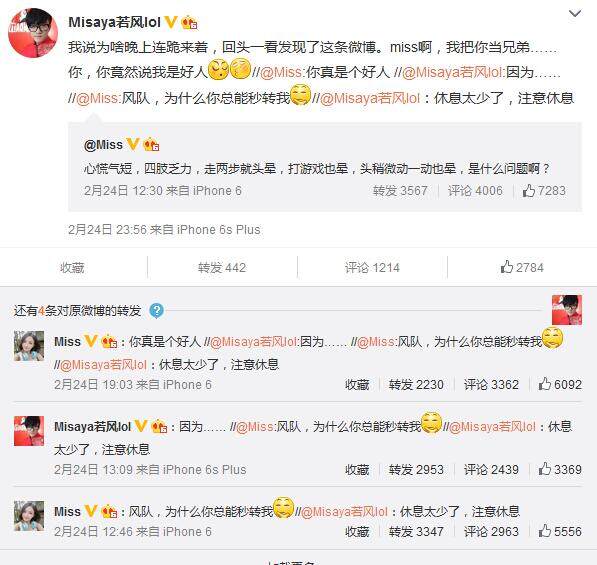The width and height of the screenshot is (597, 565).
Task: Like the 13:09 repost showing 3369
Action: [560, 469]
